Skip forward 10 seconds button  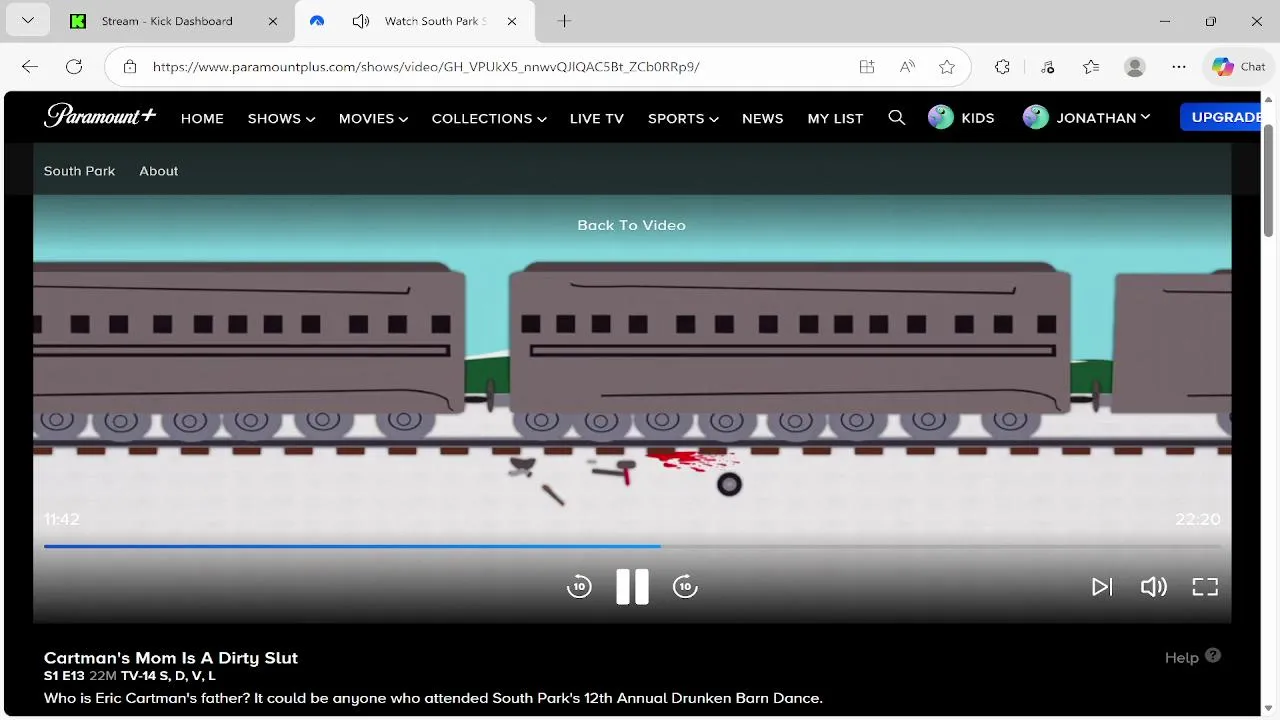click(x=685, y=587)
